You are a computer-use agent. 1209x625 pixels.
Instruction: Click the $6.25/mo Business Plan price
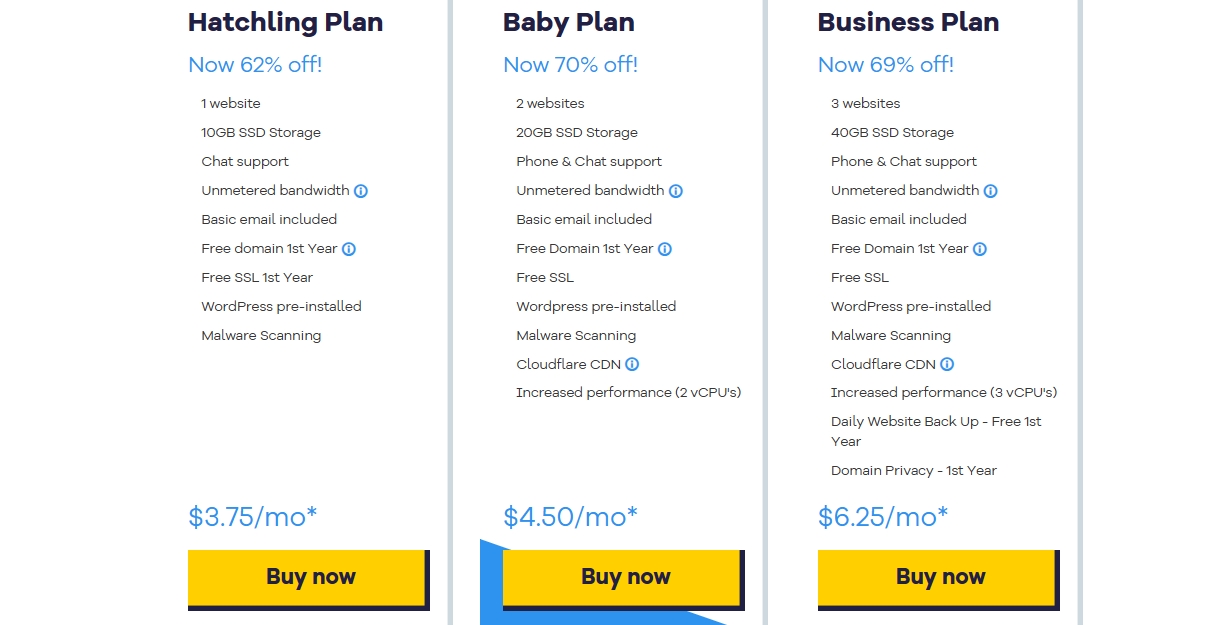882,517
